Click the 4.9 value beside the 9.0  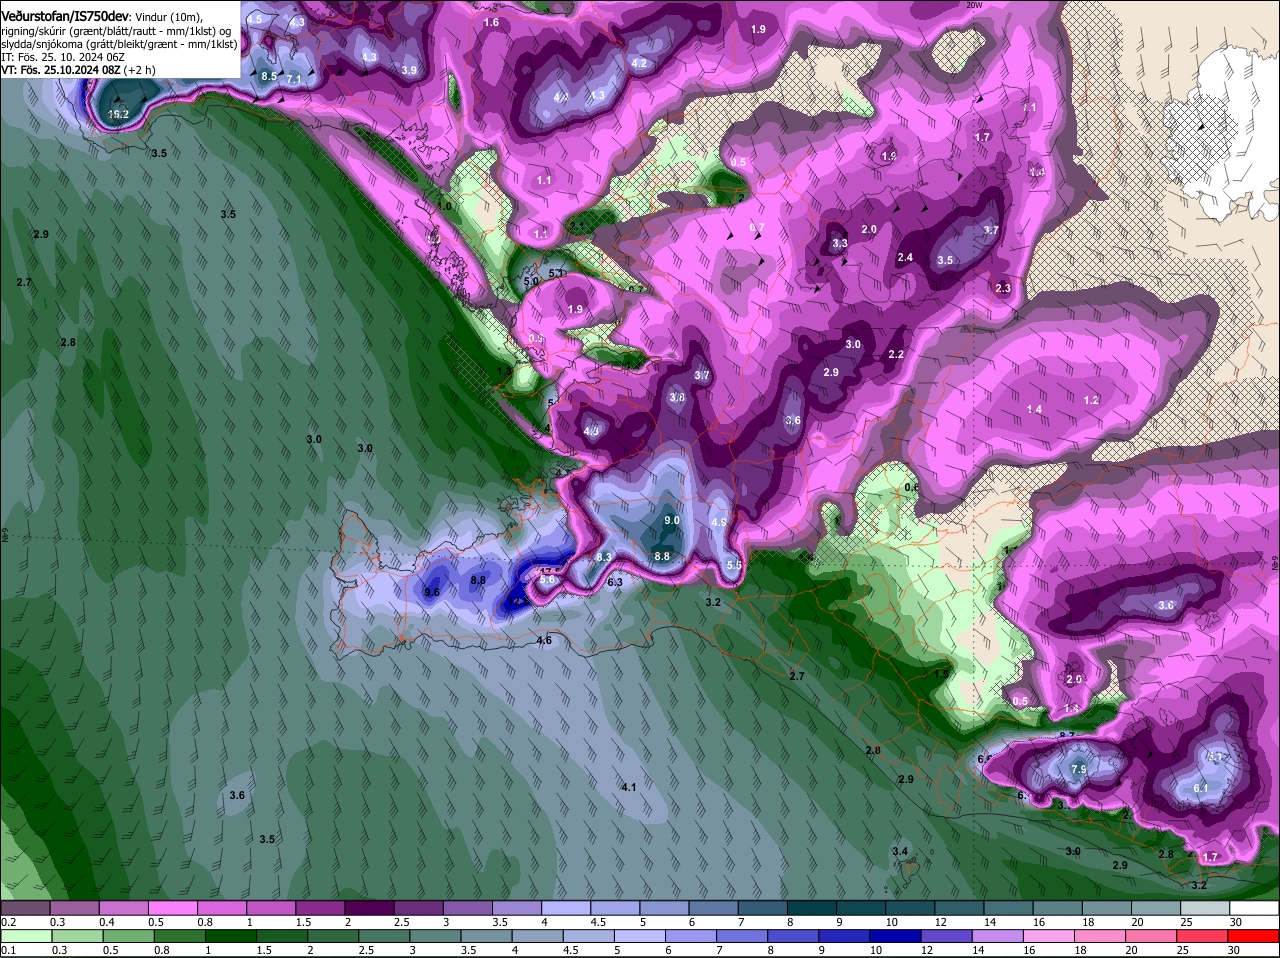[x=718, y=522]
